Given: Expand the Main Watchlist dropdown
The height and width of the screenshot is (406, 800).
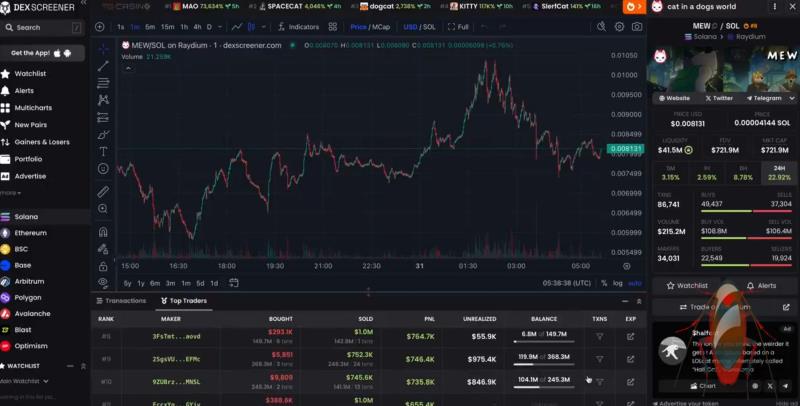Looking at the screenshot, I should (25, 381).
